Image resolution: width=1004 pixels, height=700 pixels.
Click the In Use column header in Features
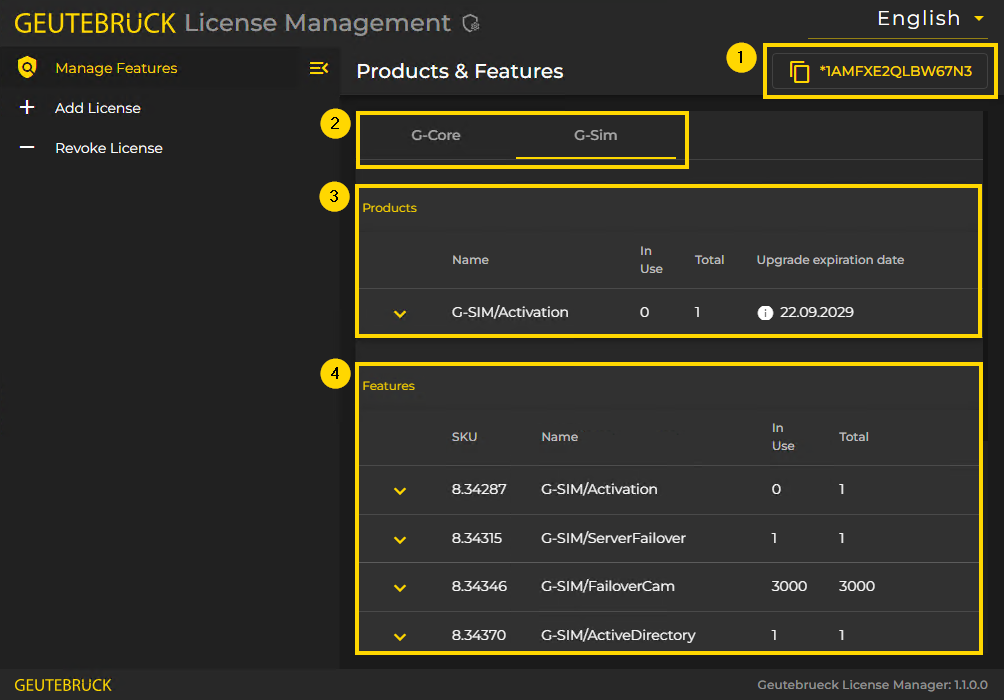tap(783, 436)
